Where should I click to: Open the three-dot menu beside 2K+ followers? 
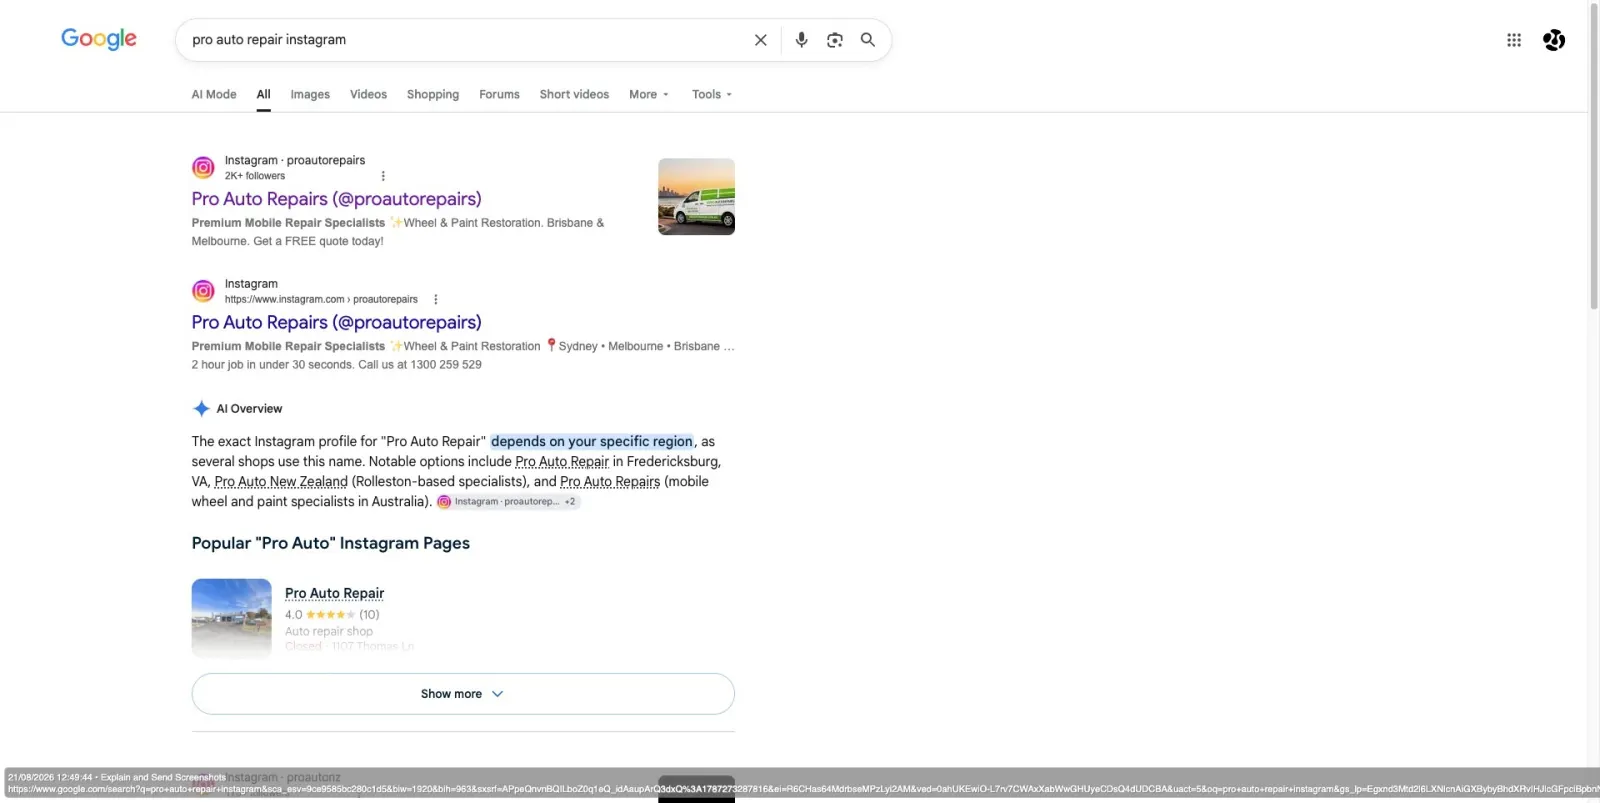pos(383,176)
